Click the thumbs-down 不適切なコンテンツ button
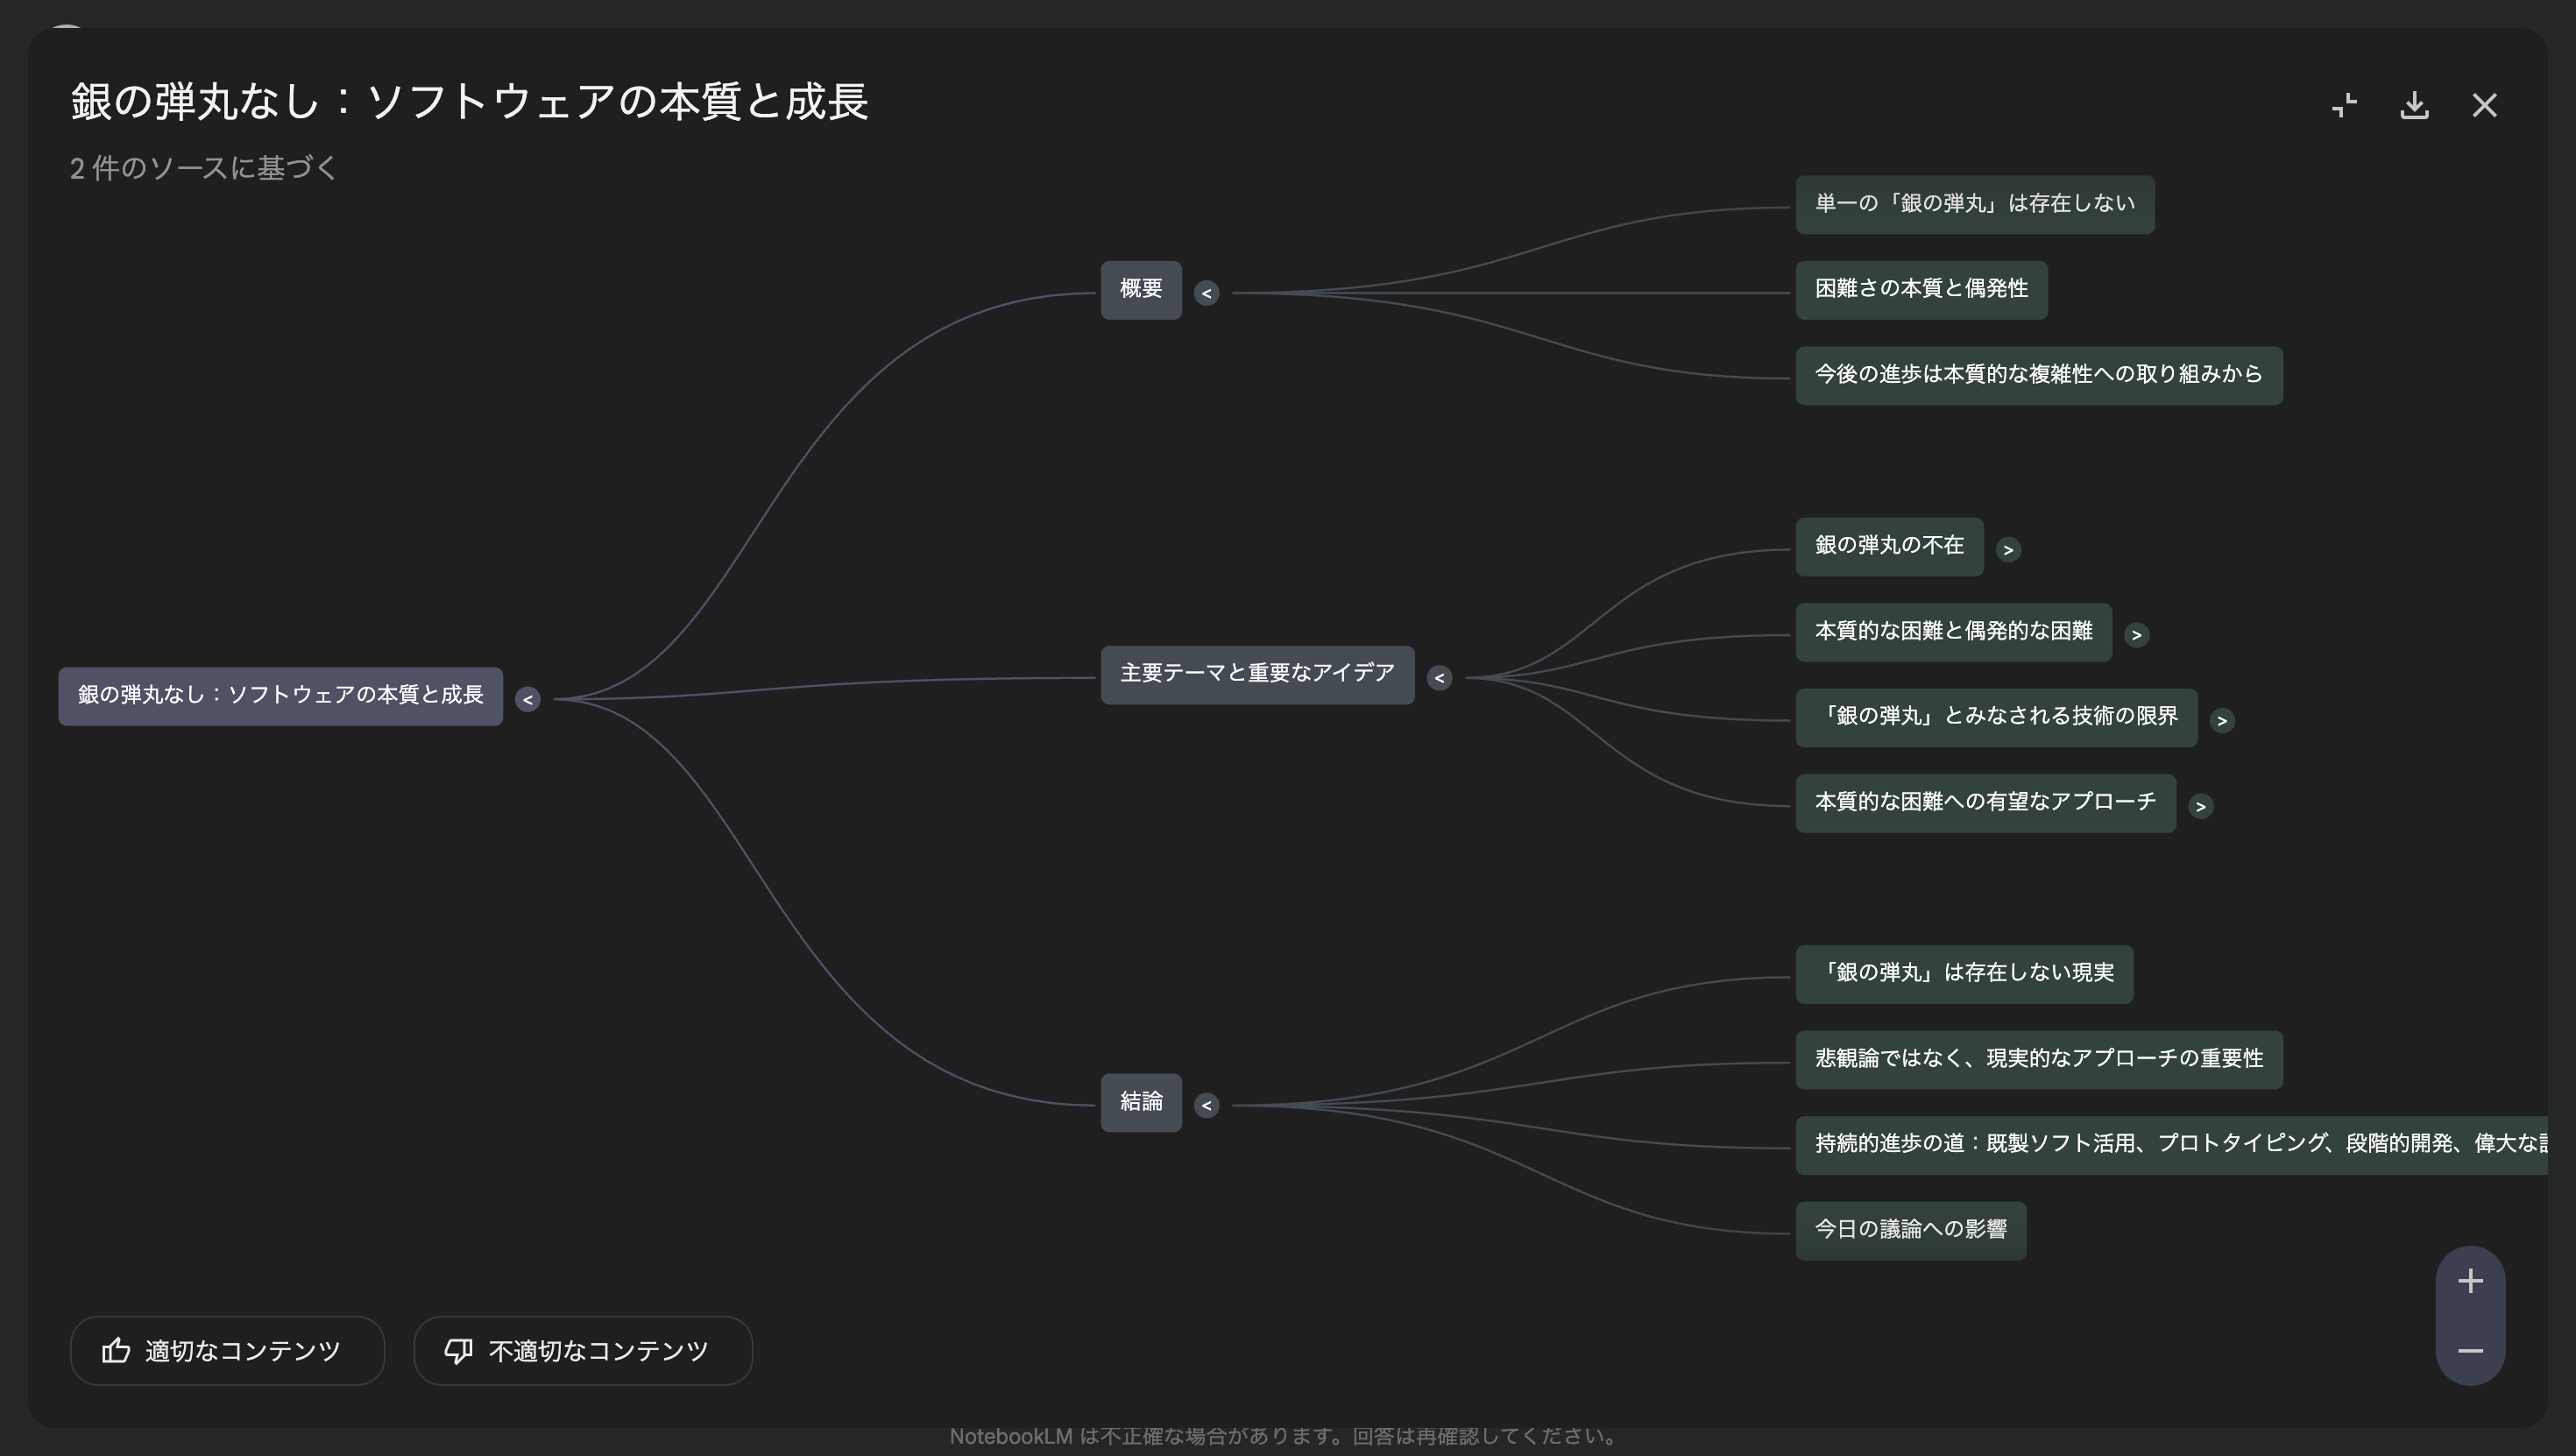 click(x=582, y=1351)
